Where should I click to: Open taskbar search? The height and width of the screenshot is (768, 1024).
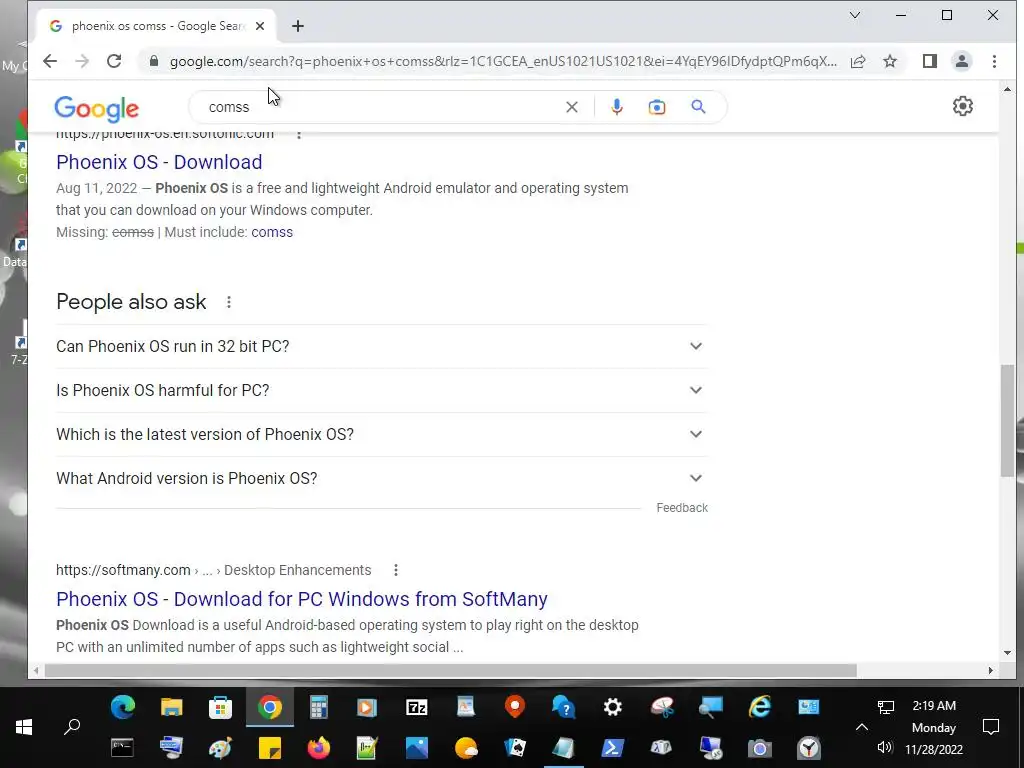(x=72, y=727)
